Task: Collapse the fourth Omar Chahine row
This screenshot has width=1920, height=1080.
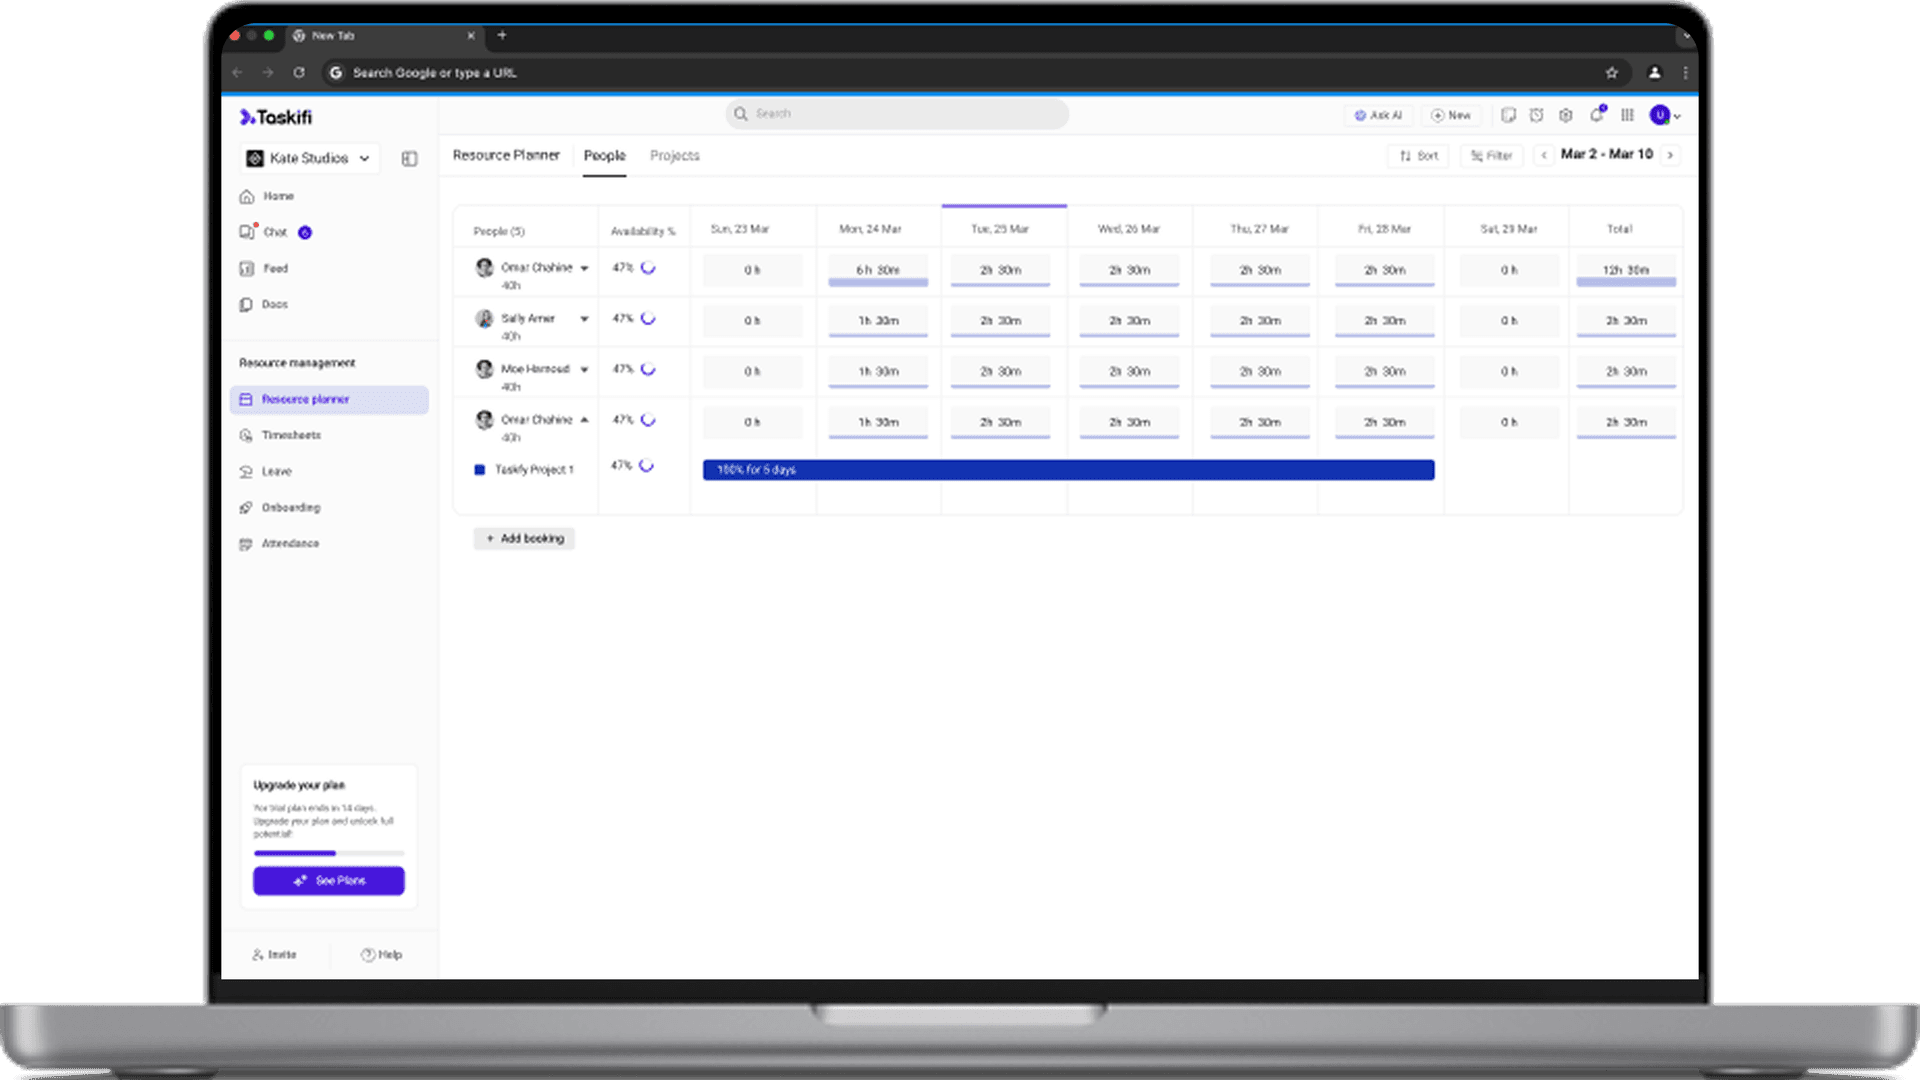Action: (x=584, y=420)
